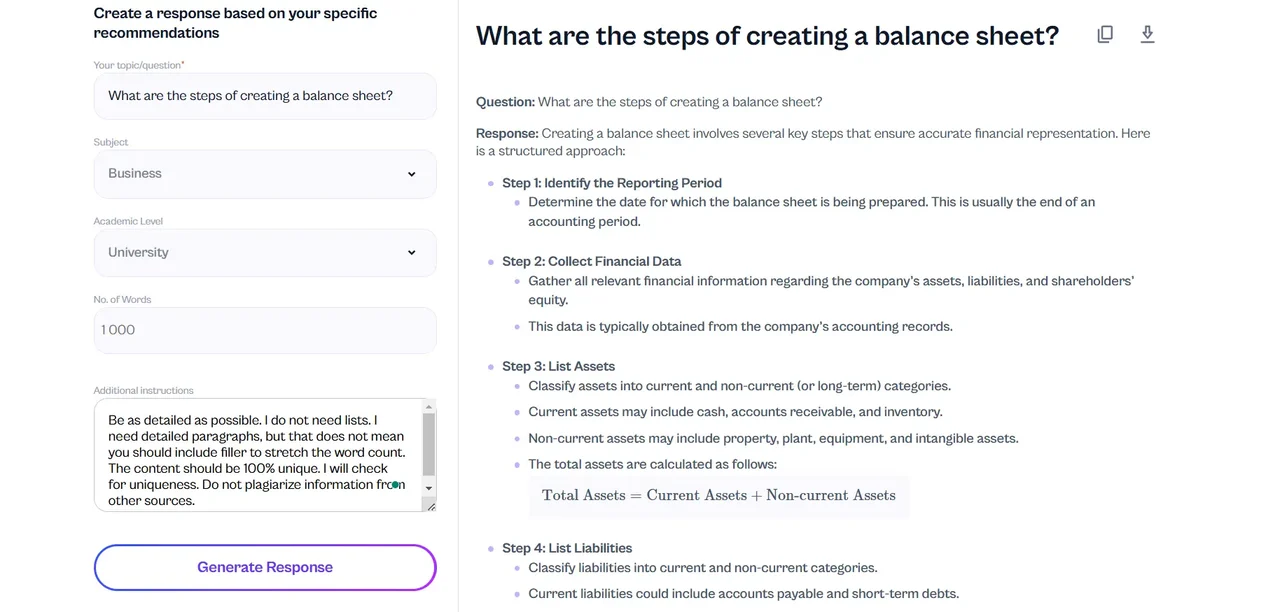1280x612 pixels.
Task: Click the No. of Words field showing 1000
Action: [x=265, y=330]
